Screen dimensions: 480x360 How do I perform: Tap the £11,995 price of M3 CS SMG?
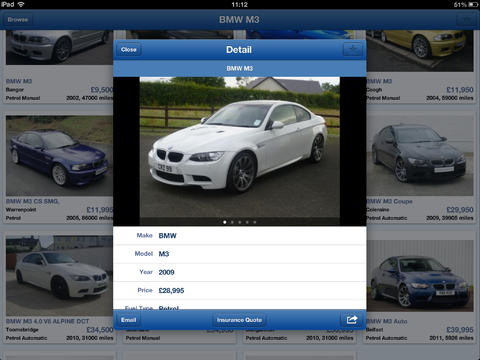tap(100, 210)
